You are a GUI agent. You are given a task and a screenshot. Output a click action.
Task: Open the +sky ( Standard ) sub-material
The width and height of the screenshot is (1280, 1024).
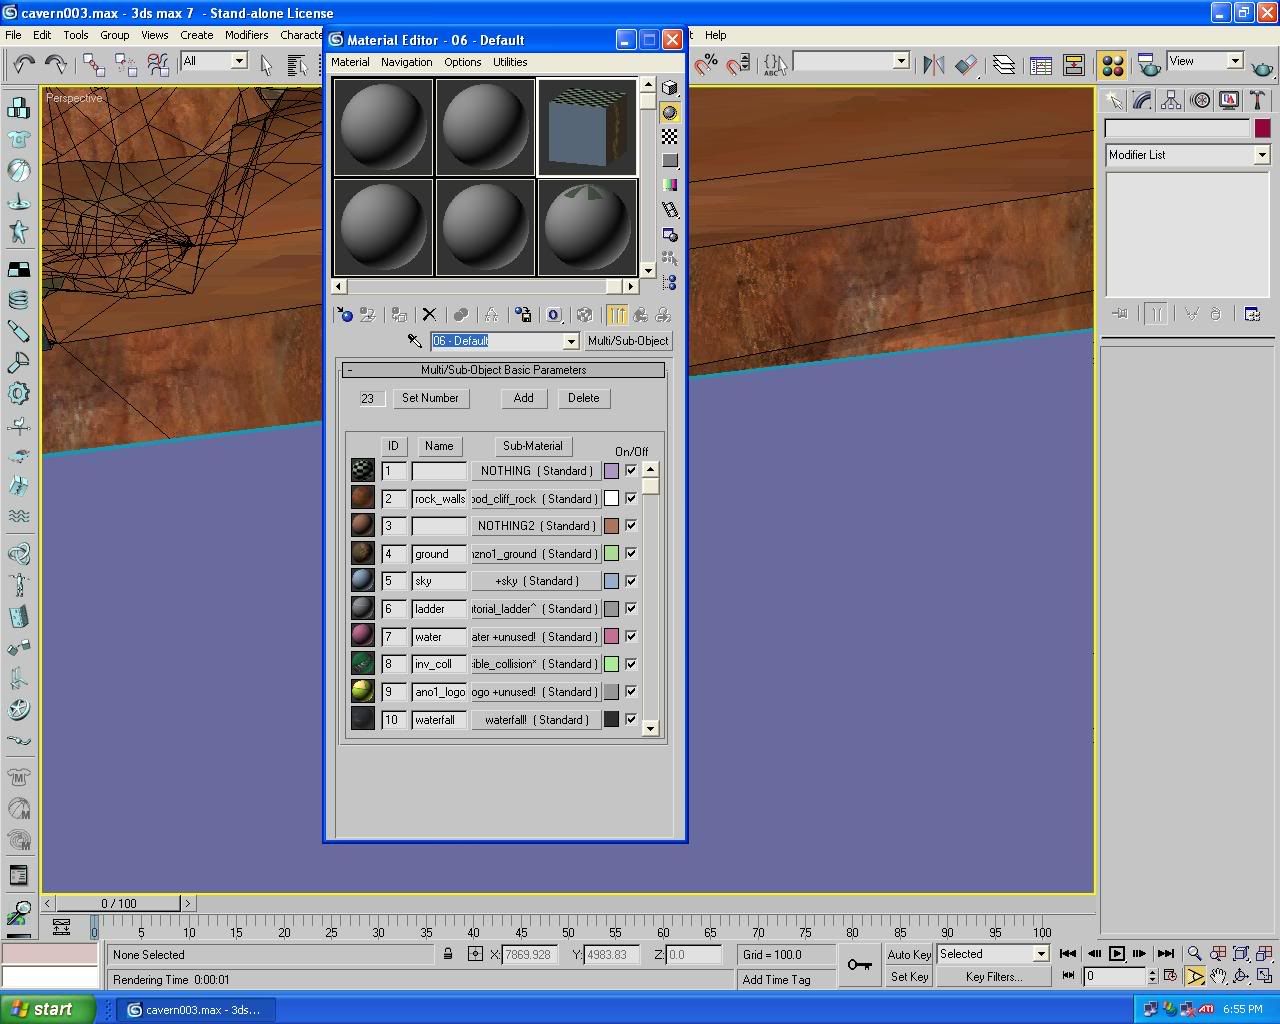click(536, 581)
